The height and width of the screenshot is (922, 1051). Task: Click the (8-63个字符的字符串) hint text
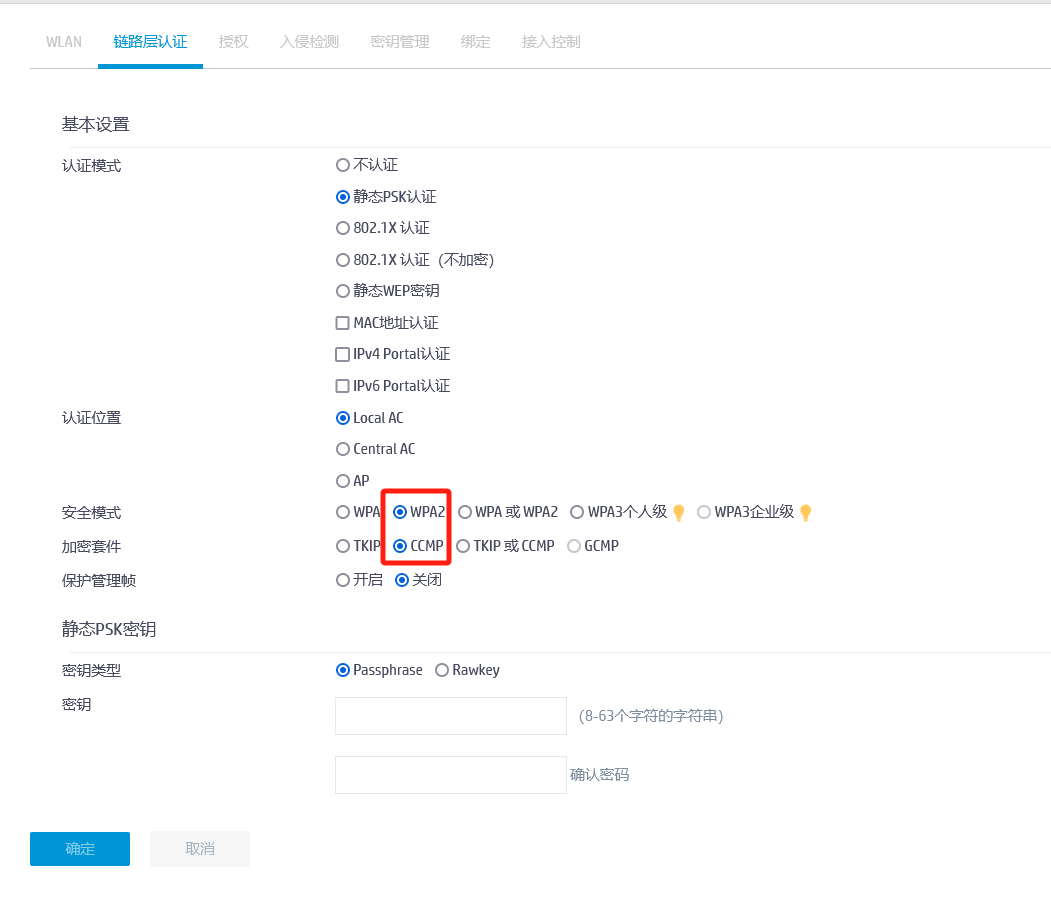[x=651, y=716]
